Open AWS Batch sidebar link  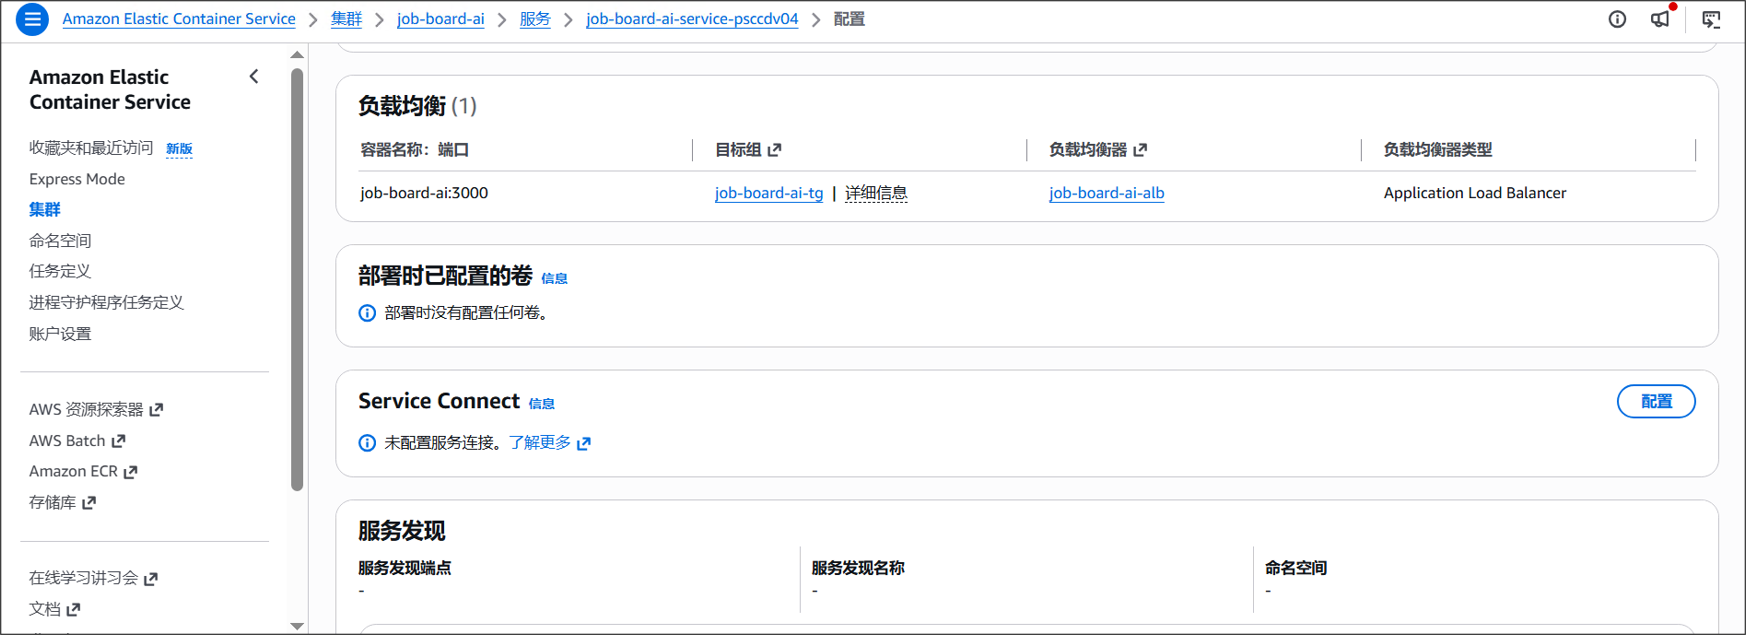tap(67, 441)
